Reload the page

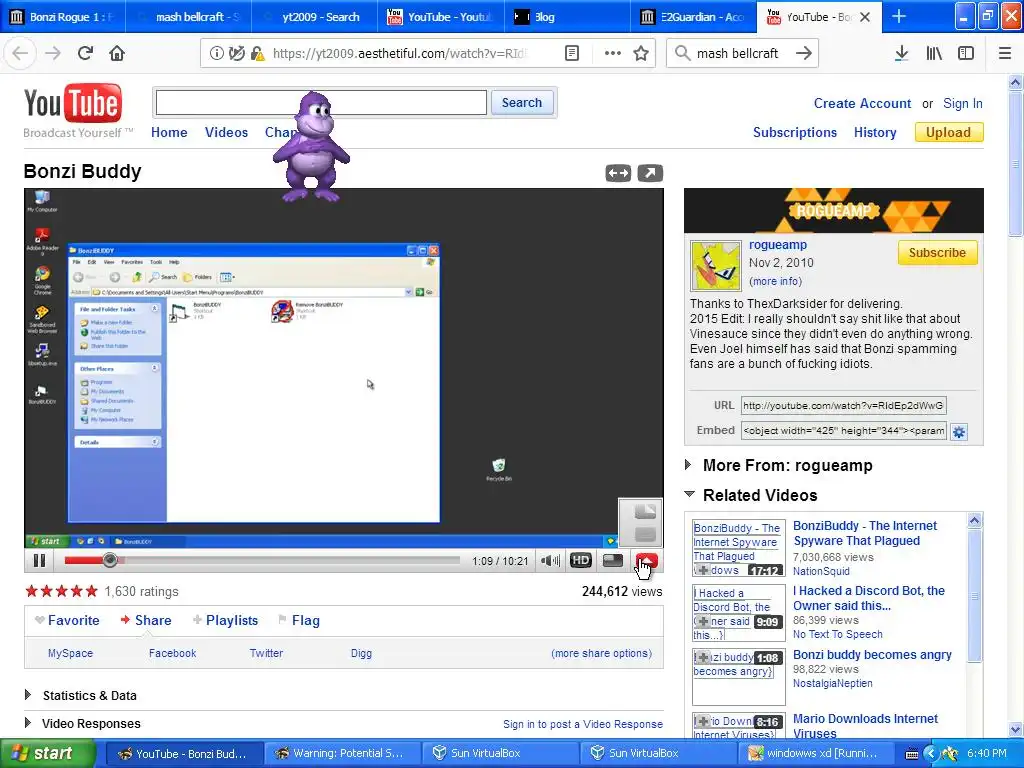tap(85, 53)
